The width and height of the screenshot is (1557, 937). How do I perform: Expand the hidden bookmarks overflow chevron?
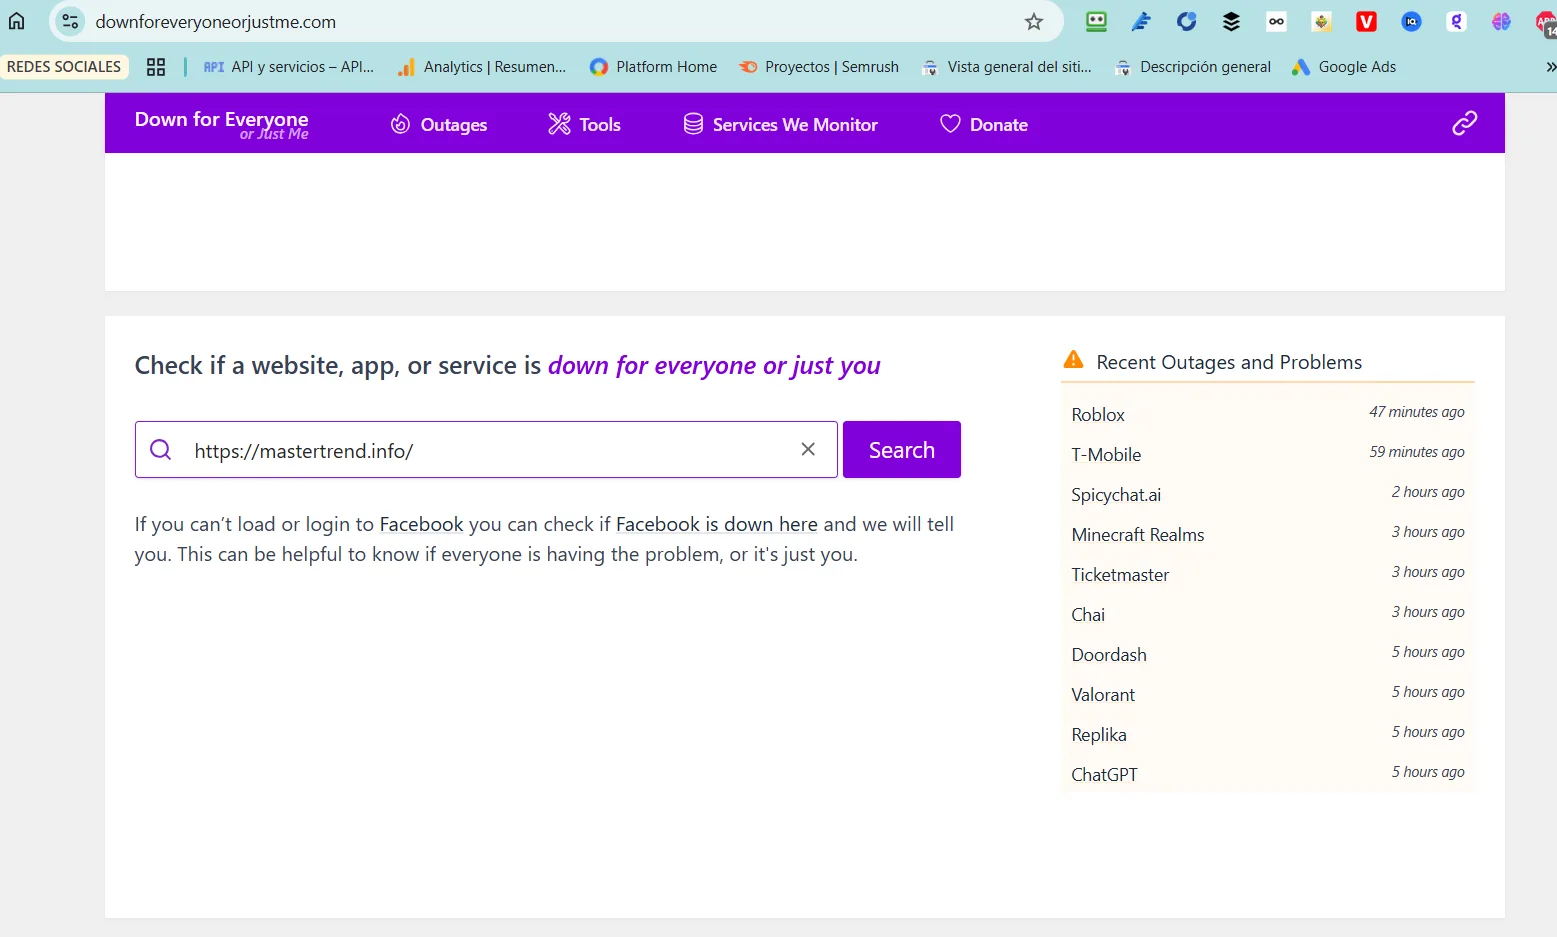coord(1549,67)
